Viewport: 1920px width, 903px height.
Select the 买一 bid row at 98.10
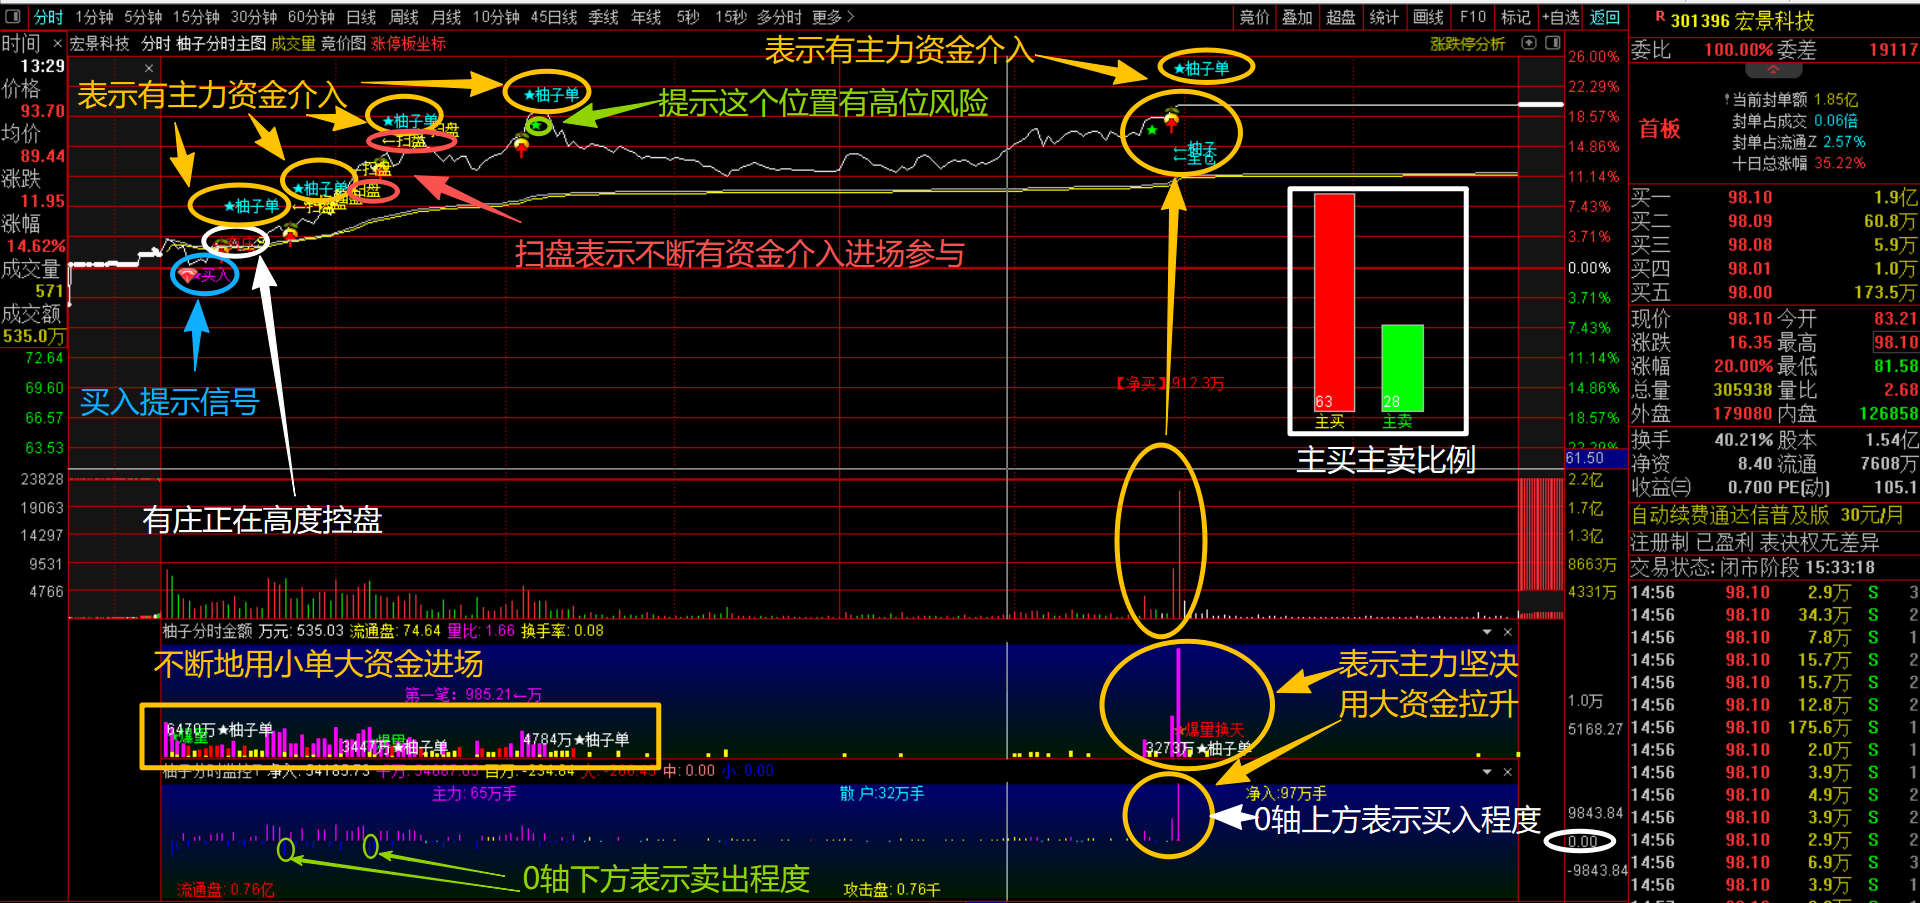1774,198
